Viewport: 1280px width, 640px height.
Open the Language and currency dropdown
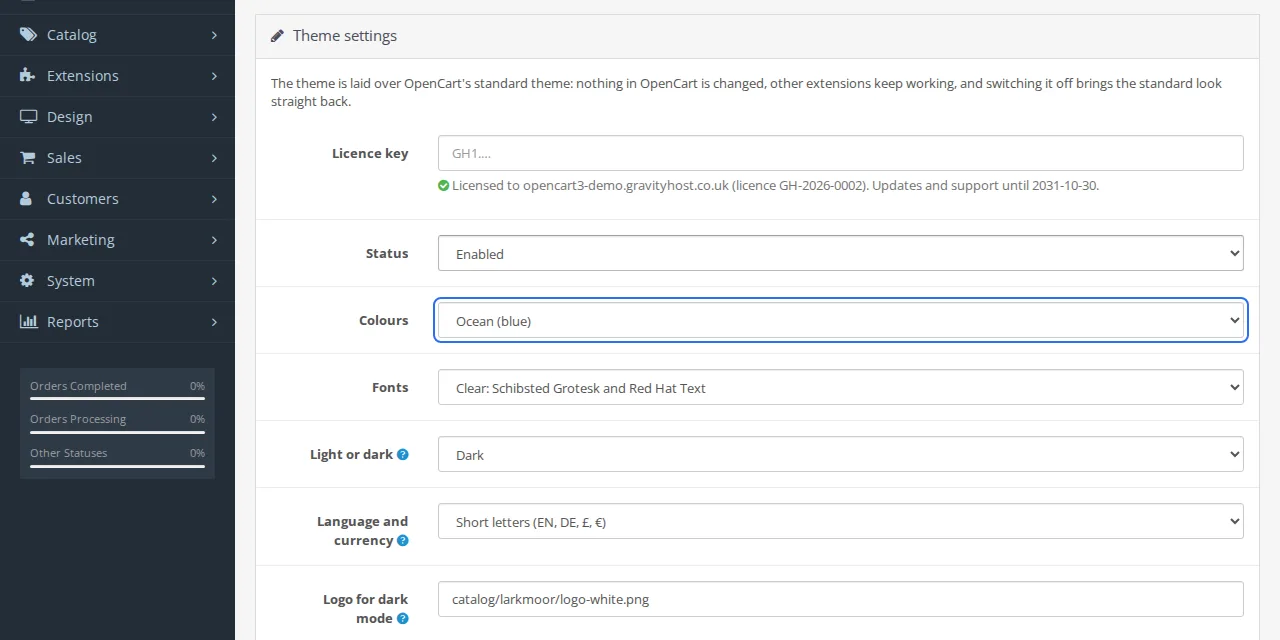tap(841, 521)
